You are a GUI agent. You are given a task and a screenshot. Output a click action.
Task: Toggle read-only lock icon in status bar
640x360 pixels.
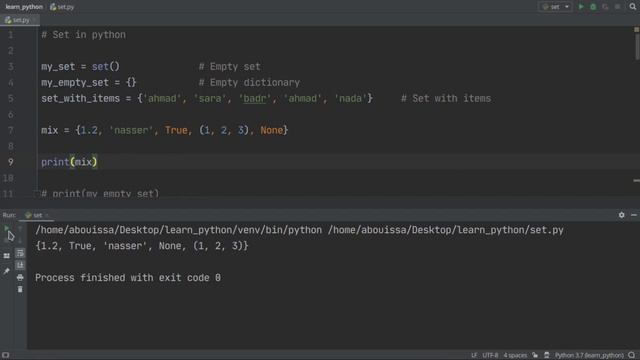pos(535,355)
